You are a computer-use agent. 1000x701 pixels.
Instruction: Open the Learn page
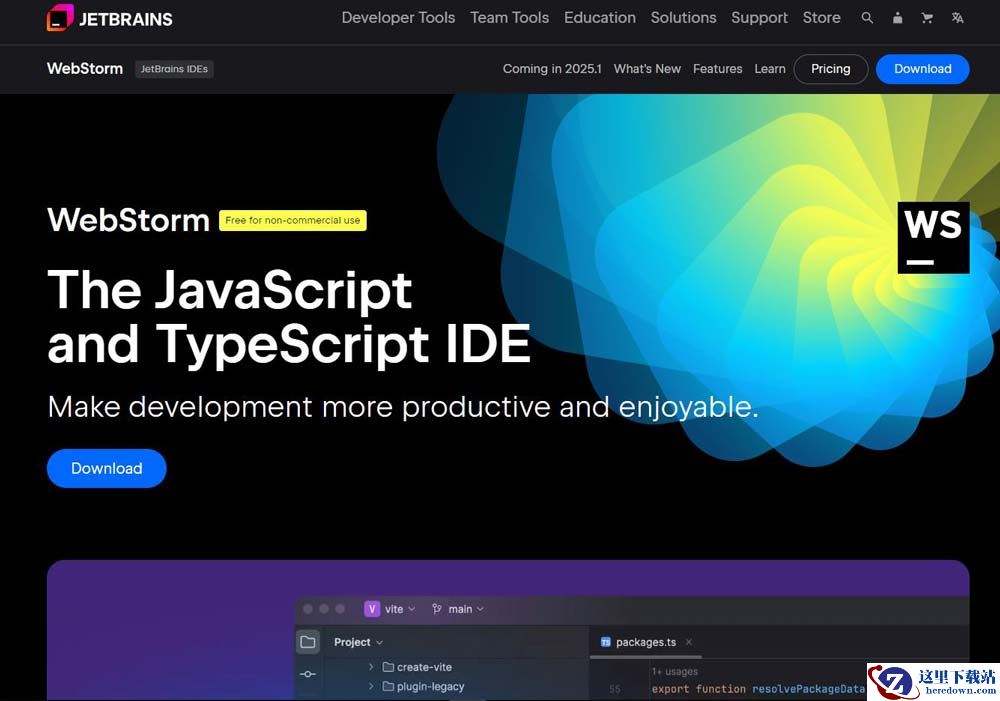[770, 69]
